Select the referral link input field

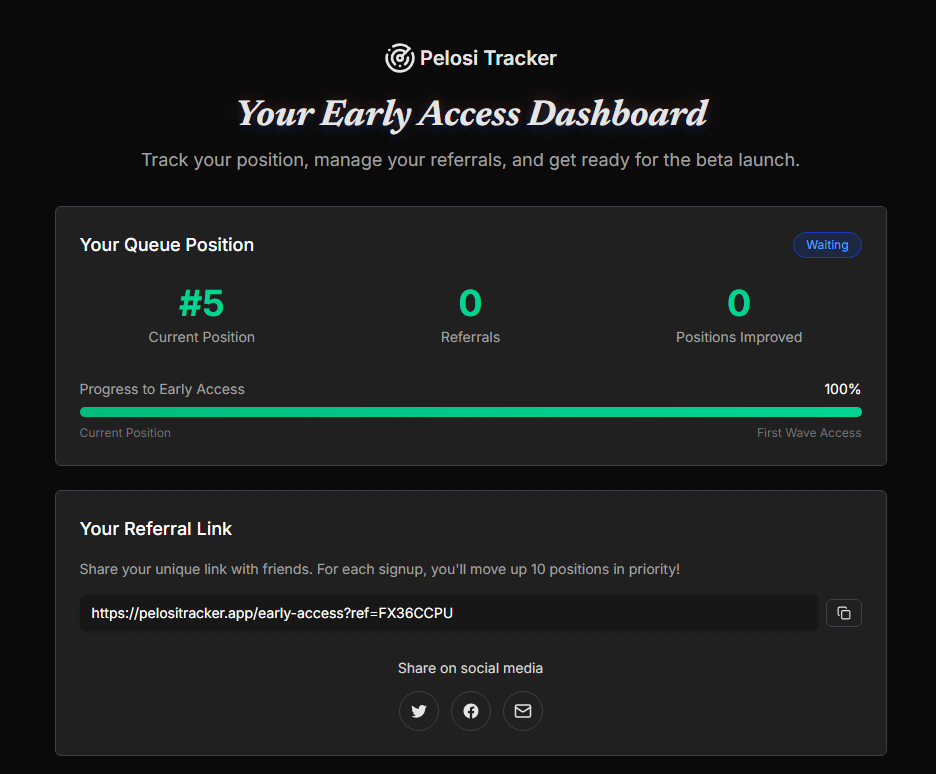click(448, 613)
